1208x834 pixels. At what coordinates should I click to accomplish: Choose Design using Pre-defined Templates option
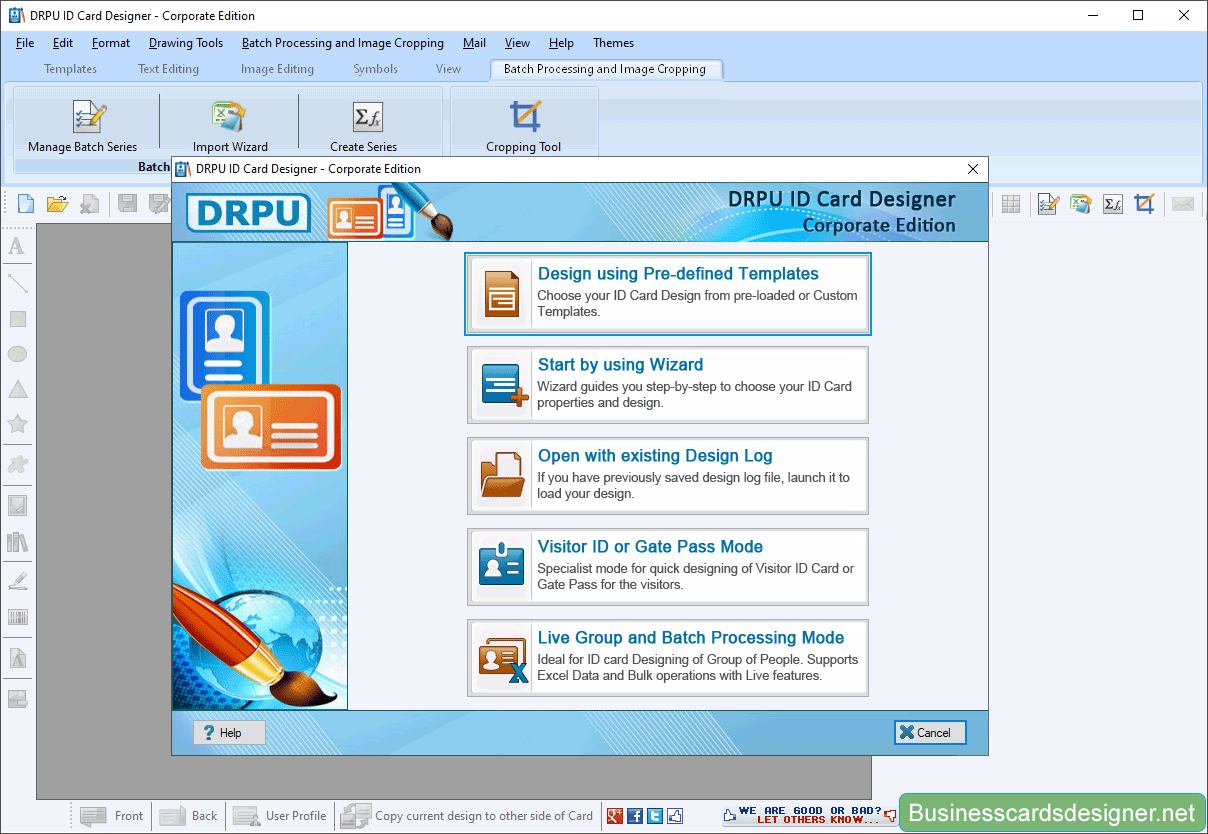(668, 293)
